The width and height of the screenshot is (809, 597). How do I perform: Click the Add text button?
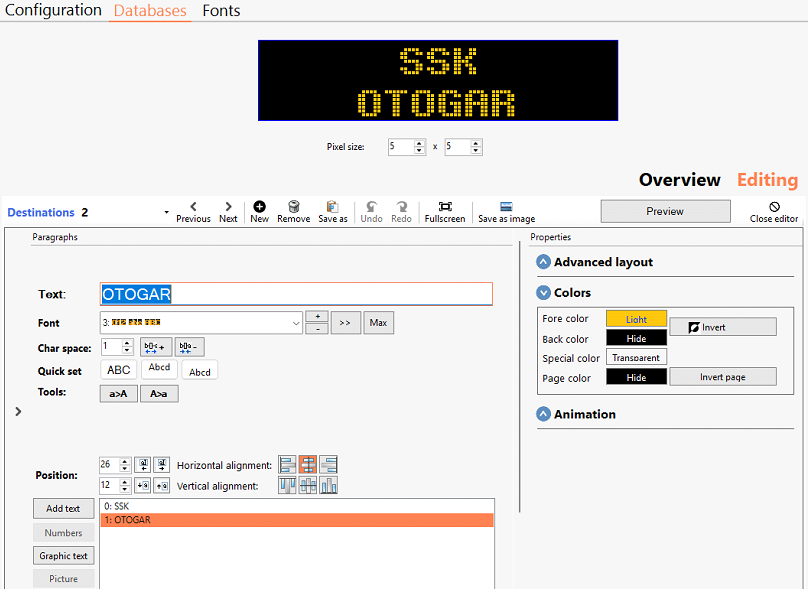click(x=63, y=509)
